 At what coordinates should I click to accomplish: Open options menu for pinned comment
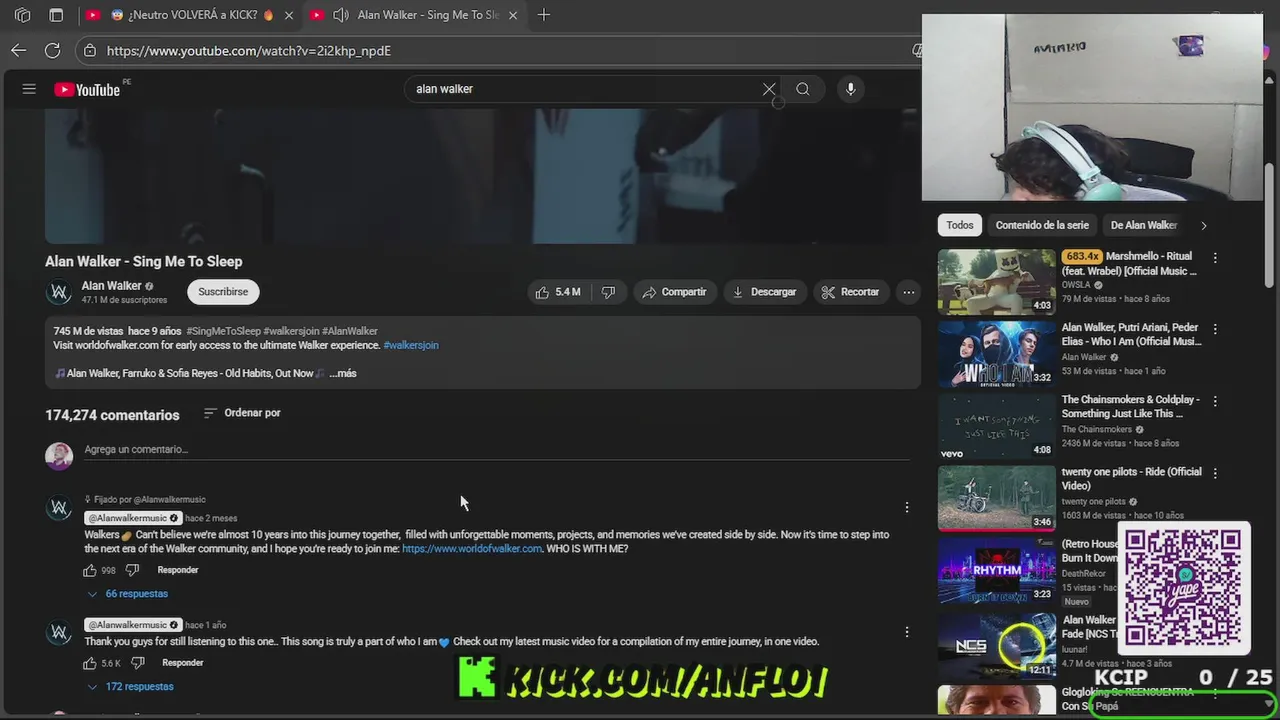907,507
